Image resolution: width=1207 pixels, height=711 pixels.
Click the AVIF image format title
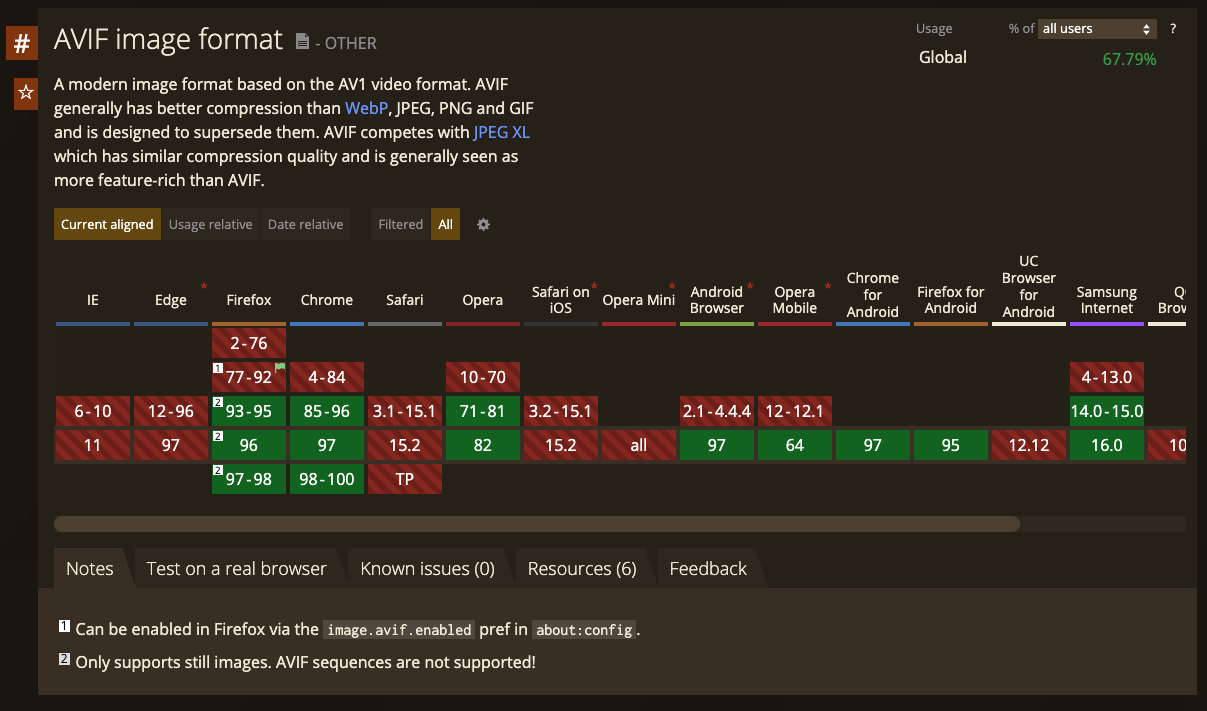169,39
